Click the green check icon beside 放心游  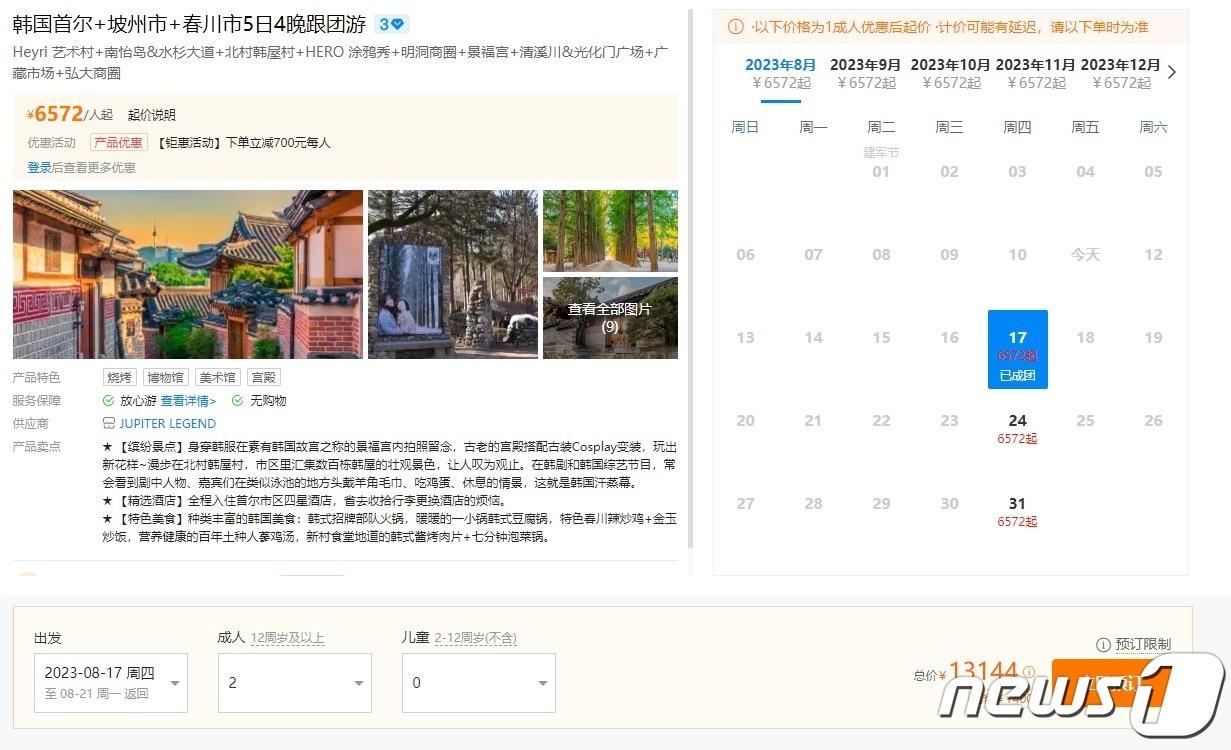point(109,400)
